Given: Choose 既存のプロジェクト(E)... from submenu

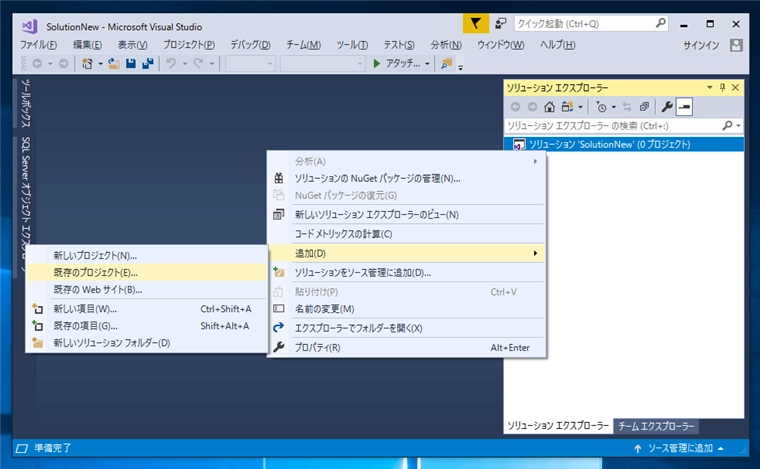Looking at the screenshot, I should click(x=146, y=273).
